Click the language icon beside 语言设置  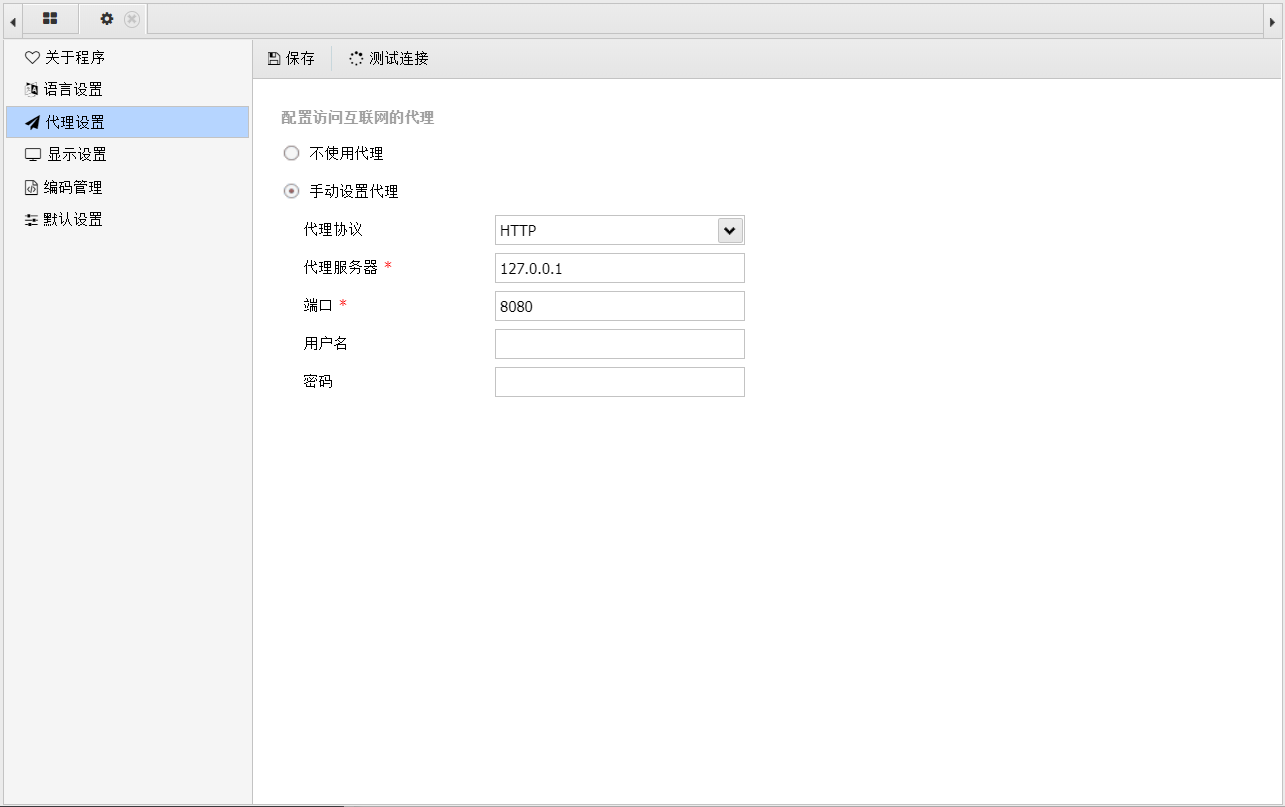pos(32,90)
